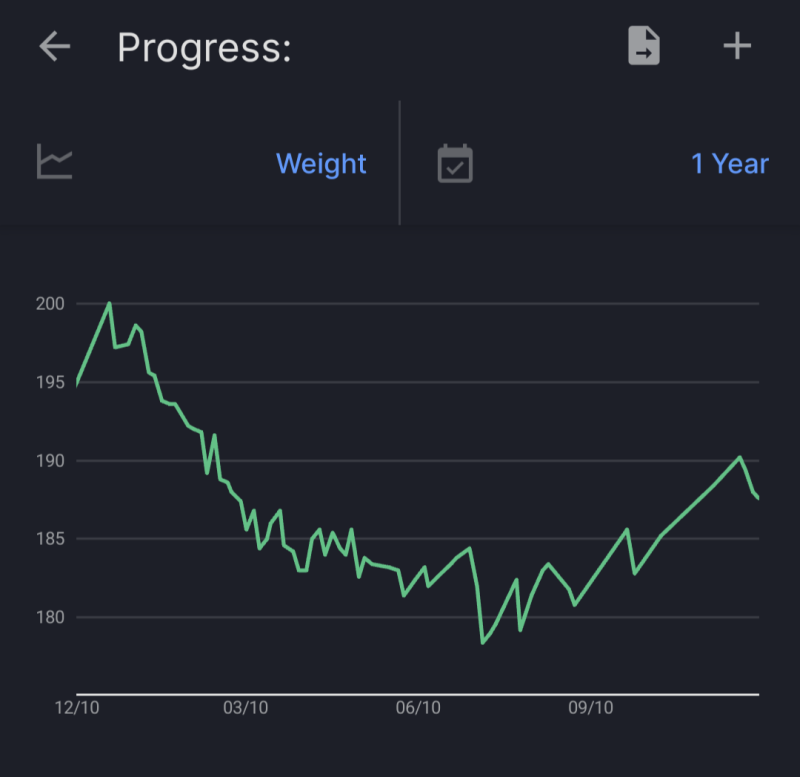Tap the calendar check icon
800x777 pixels.
coord(455,163)
